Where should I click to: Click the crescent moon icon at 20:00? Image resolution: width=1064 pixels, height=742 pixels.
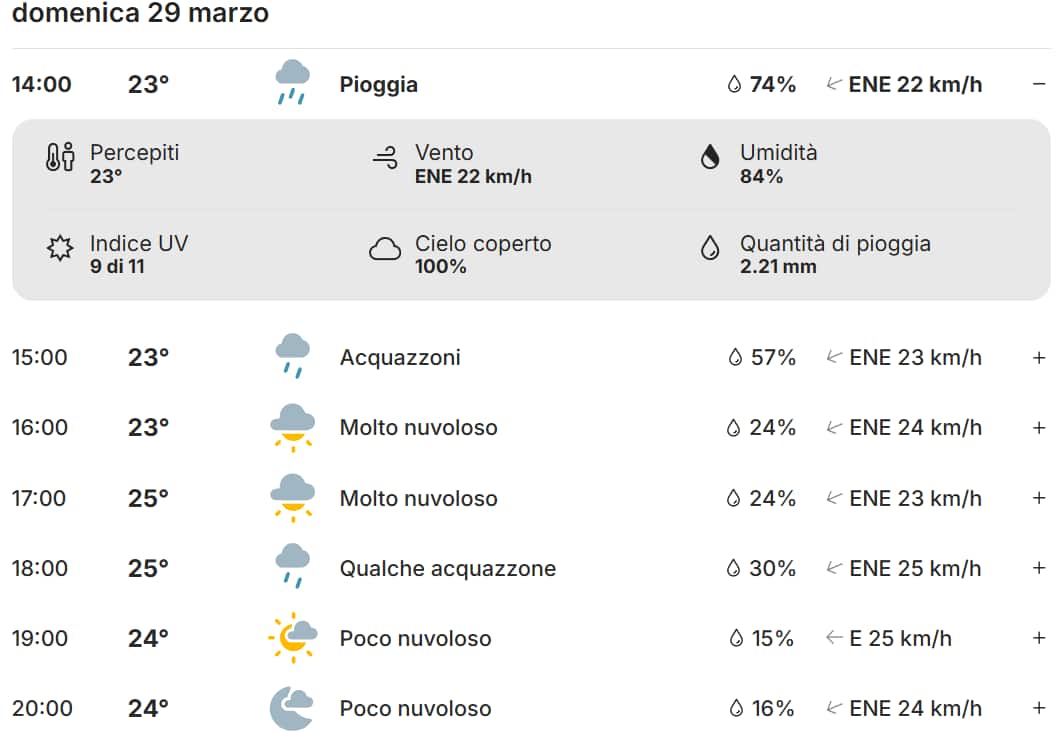click(291, 705)
